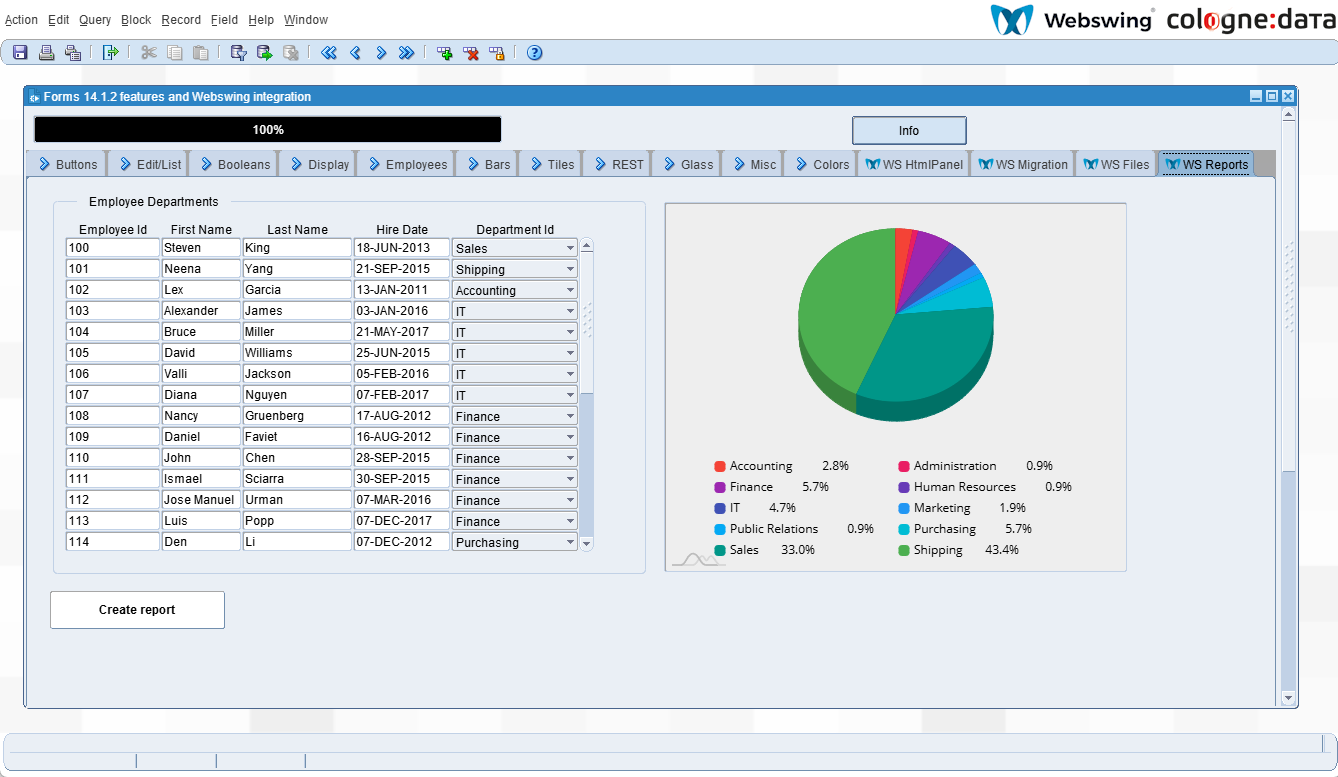The width and height of the screenshot is (1338, 777).
Task: Open Department dropdown for Steven King
Action: coord(570,248)
